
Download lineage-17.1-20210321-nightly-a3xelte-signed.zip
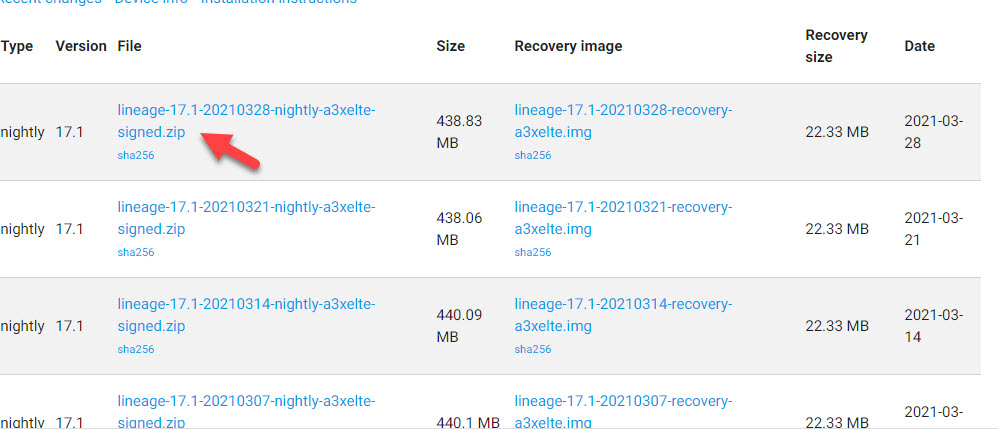(x=246, y=218)
